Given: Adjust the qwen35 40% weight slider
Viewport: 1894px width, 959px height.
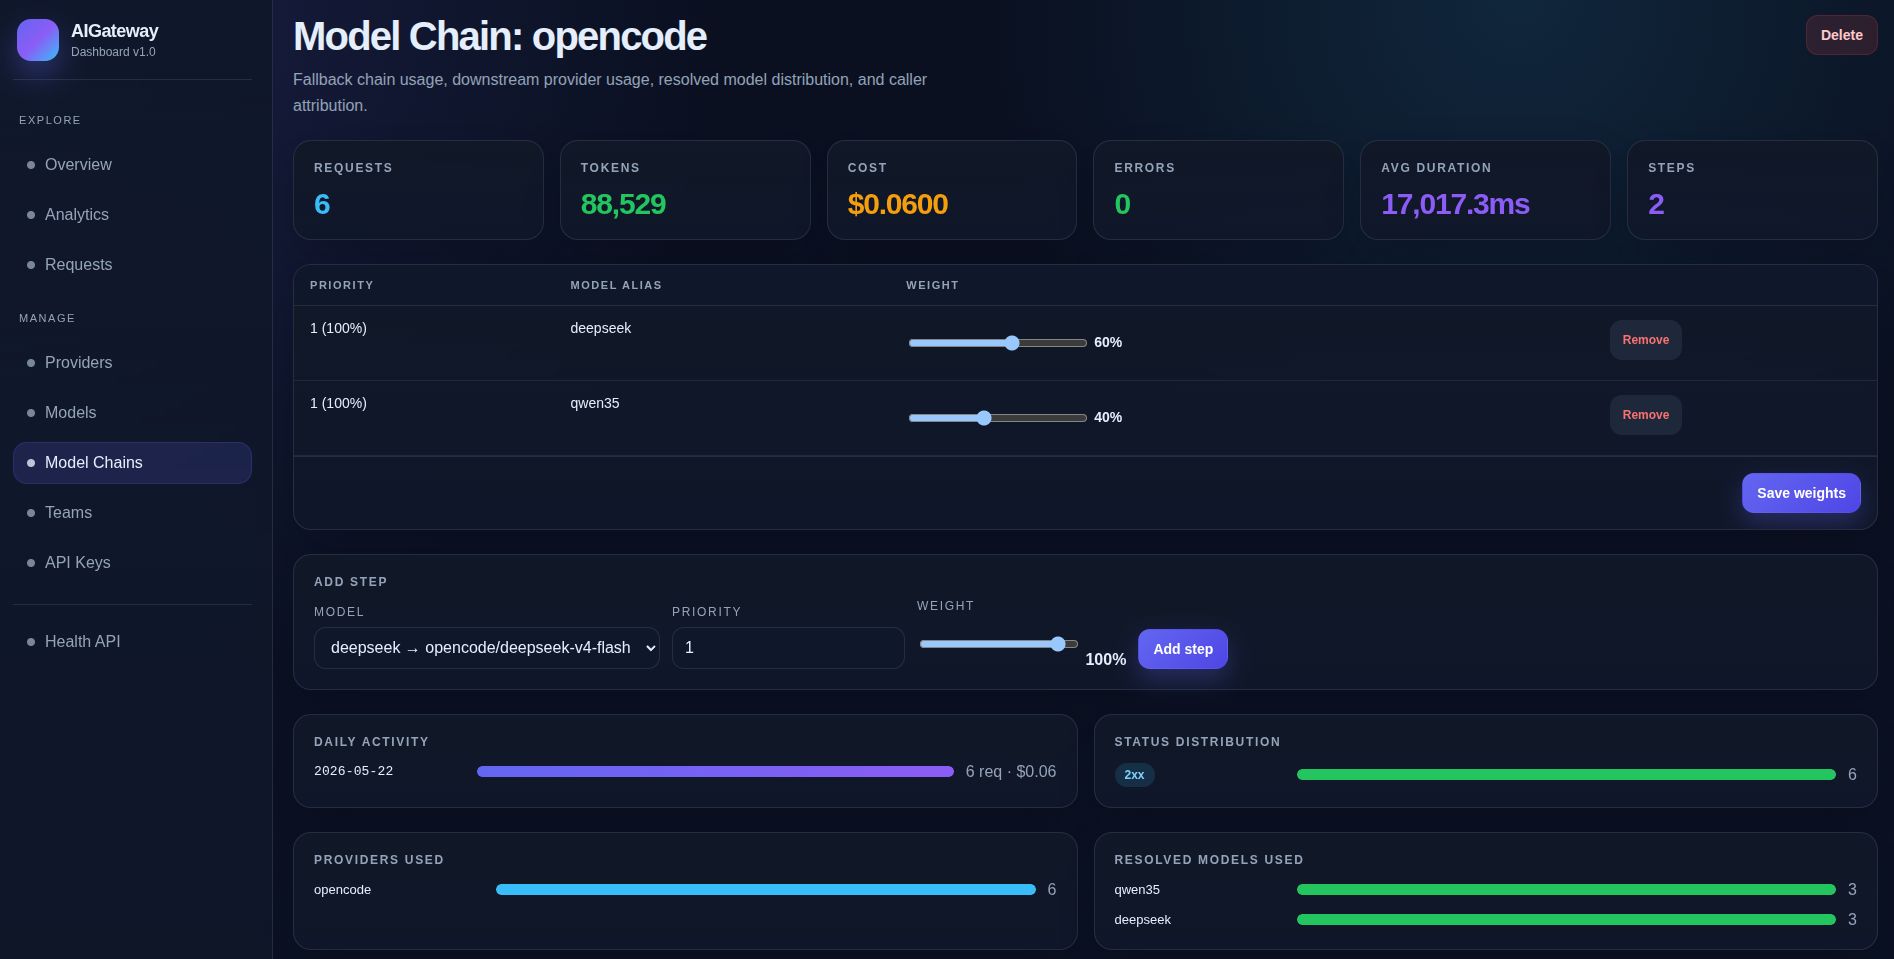Looking at the screenshot, I should tap(997, 418).
